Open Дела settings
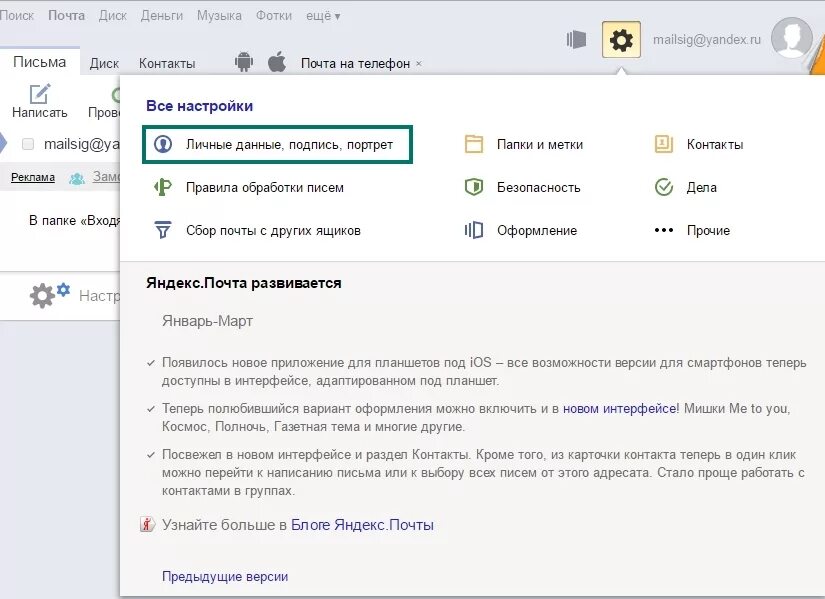The width and height of the screenshot is (825, 599). pyautogui.click(x=701, y=187)
